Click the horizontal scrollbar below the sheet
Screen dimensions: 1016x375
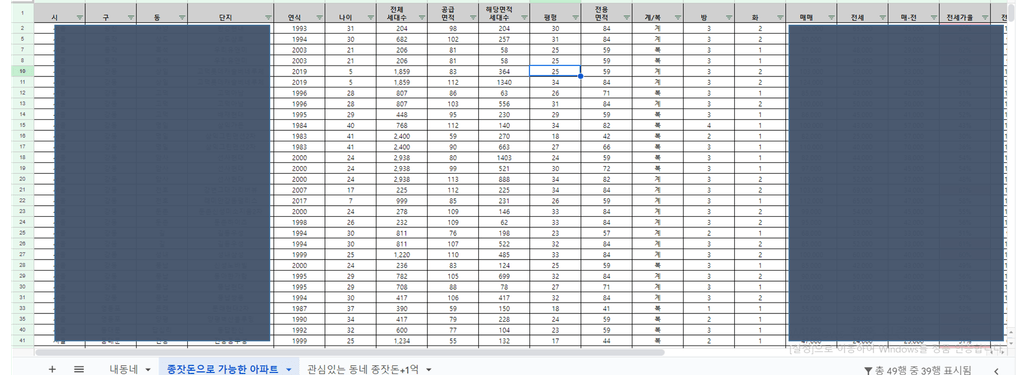coord(350,352)
